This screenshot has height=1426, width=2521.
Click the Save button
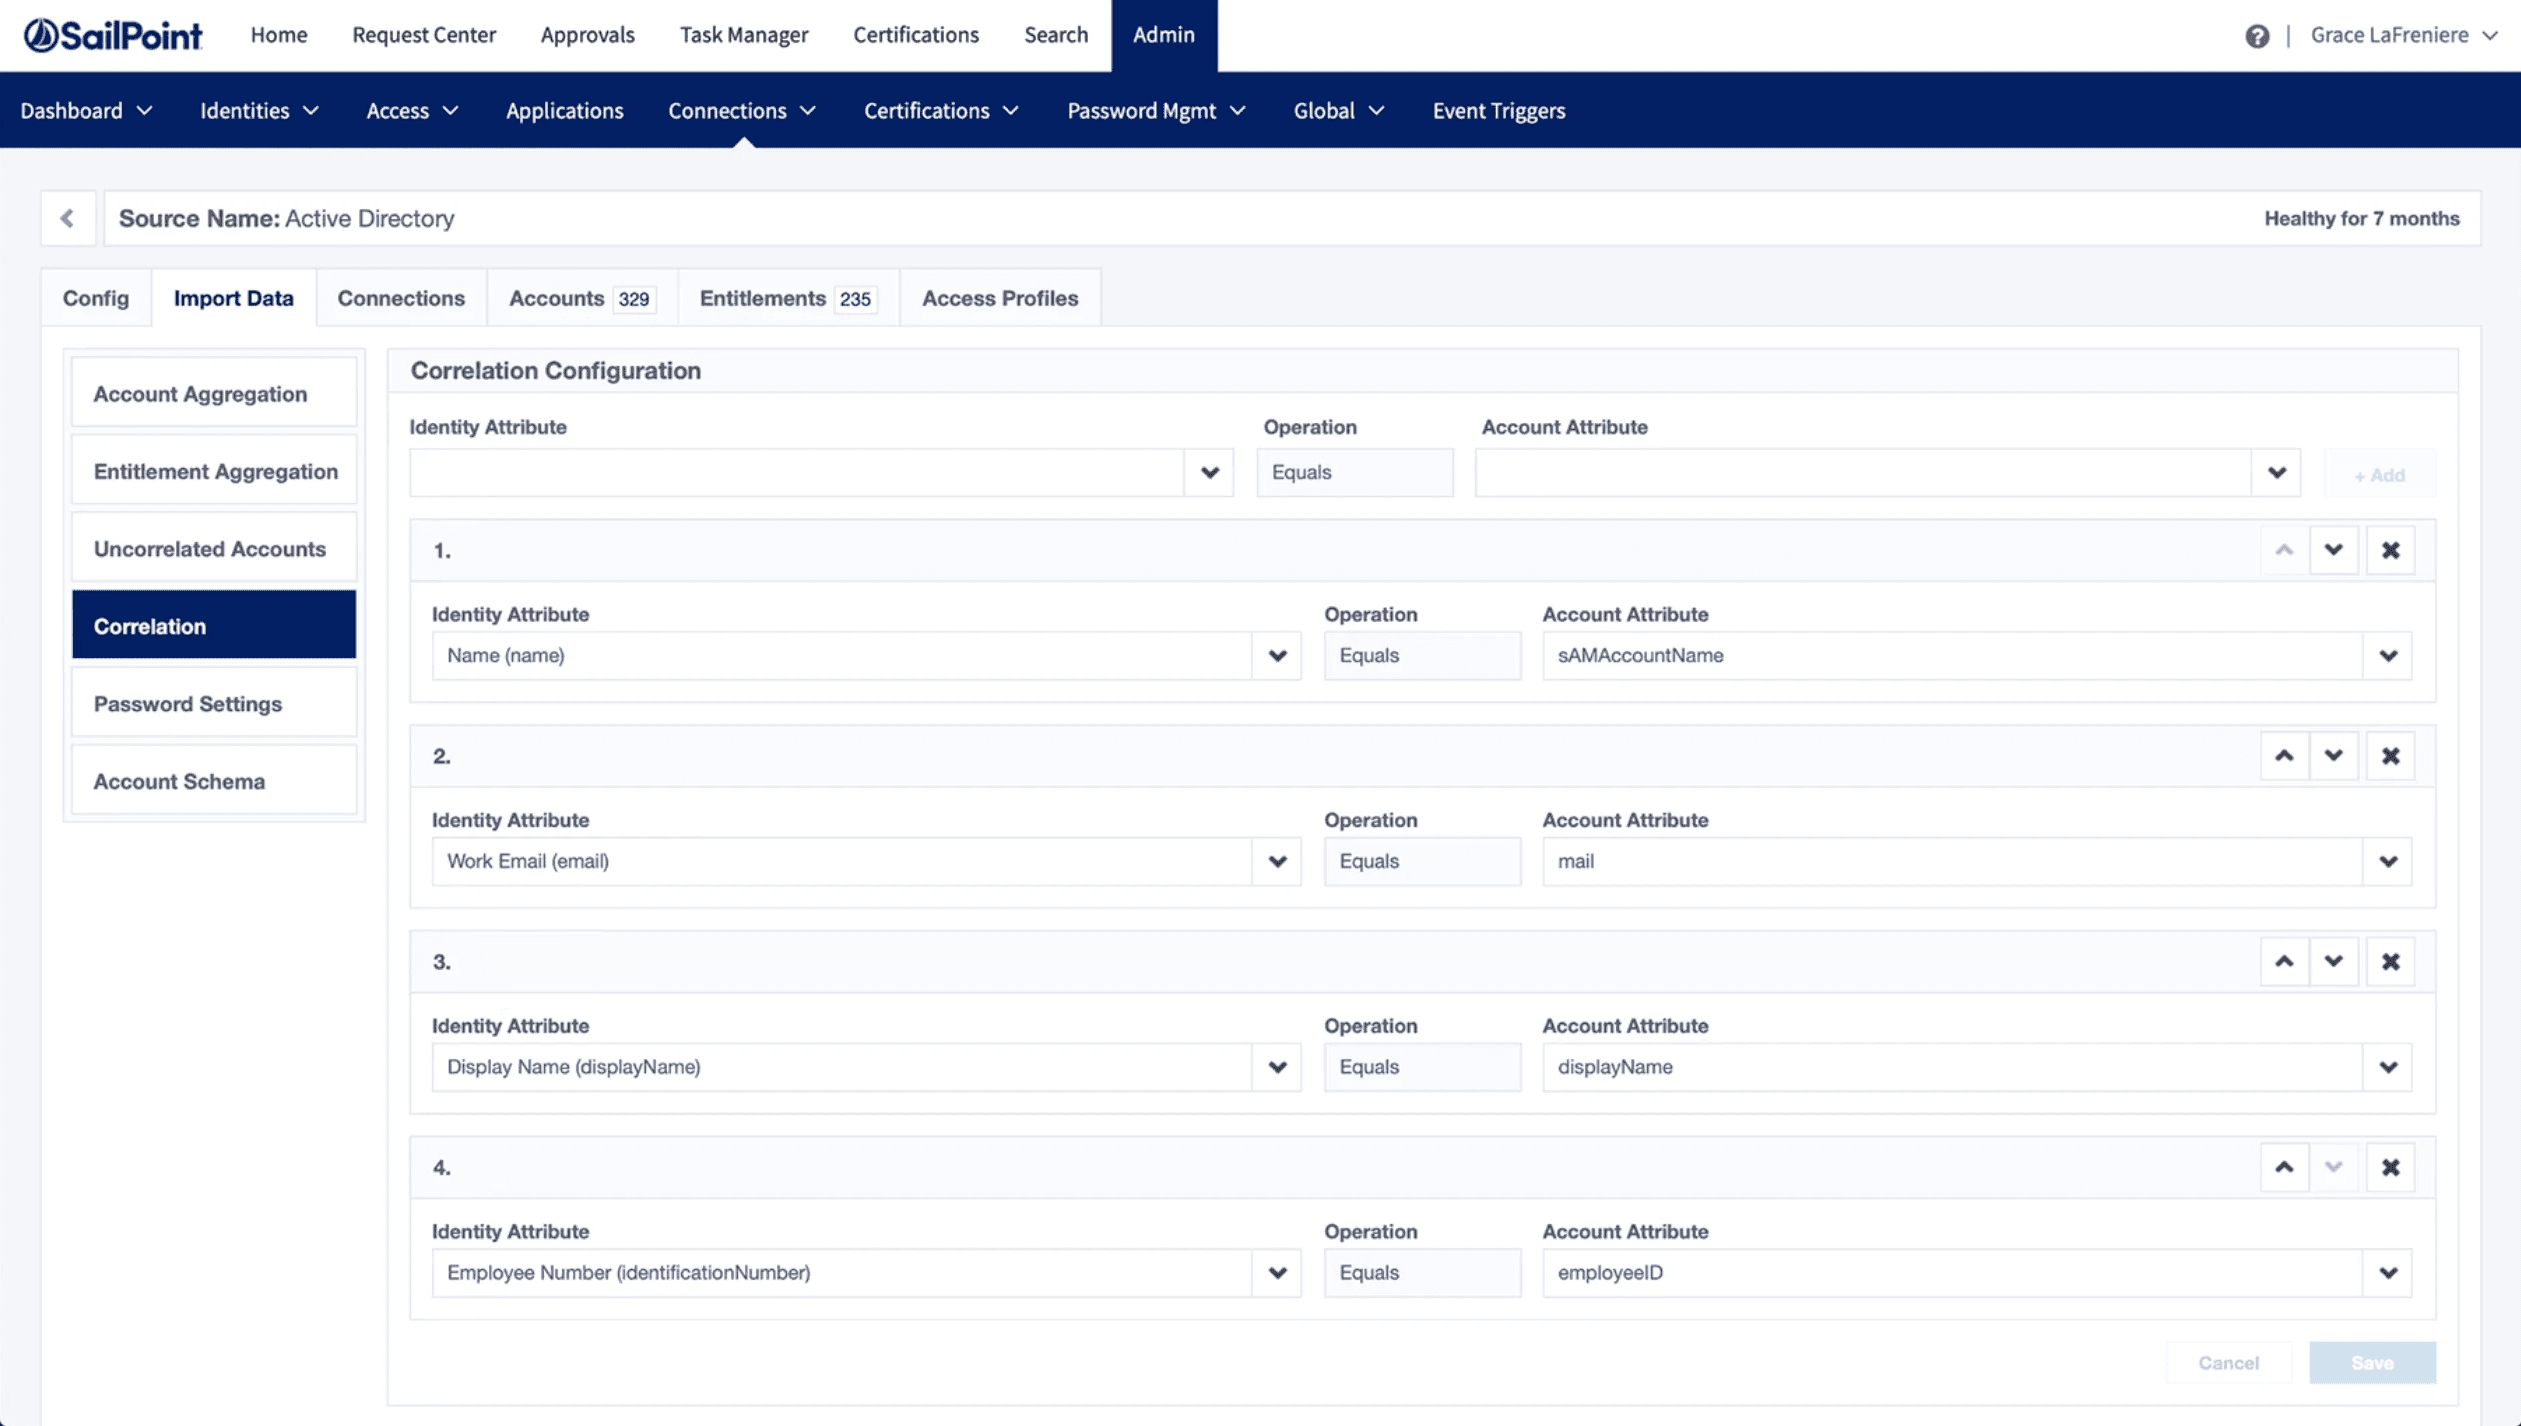pyautogui.click(x=2371, y=1363)
